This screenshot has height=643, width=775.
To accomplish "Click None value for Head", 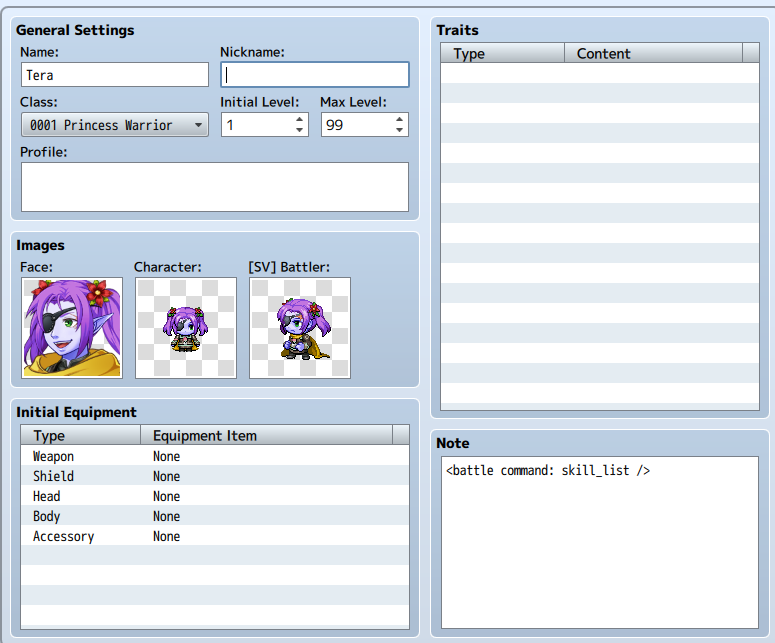I will click(167, 496).
